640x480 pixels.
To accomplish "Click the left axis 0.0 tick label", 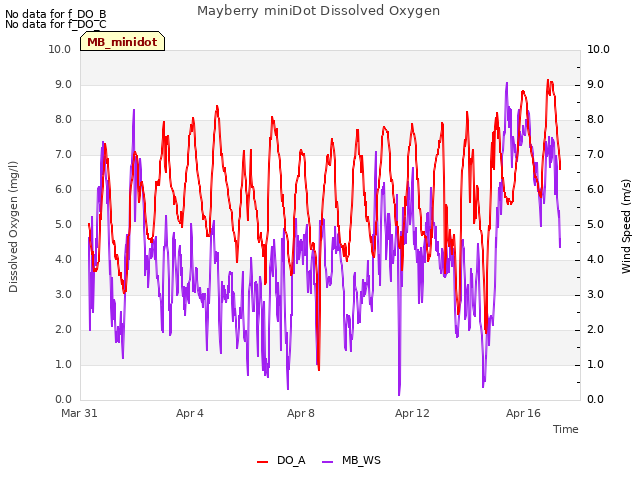I will (x=63, y=400).
